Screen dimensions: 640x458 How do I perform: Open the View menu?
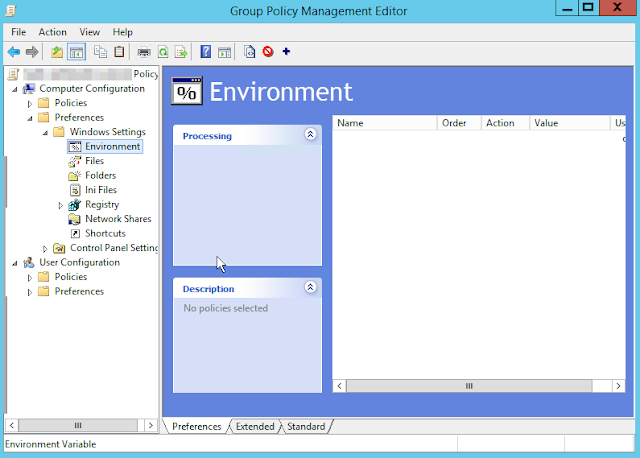point(89,32)
